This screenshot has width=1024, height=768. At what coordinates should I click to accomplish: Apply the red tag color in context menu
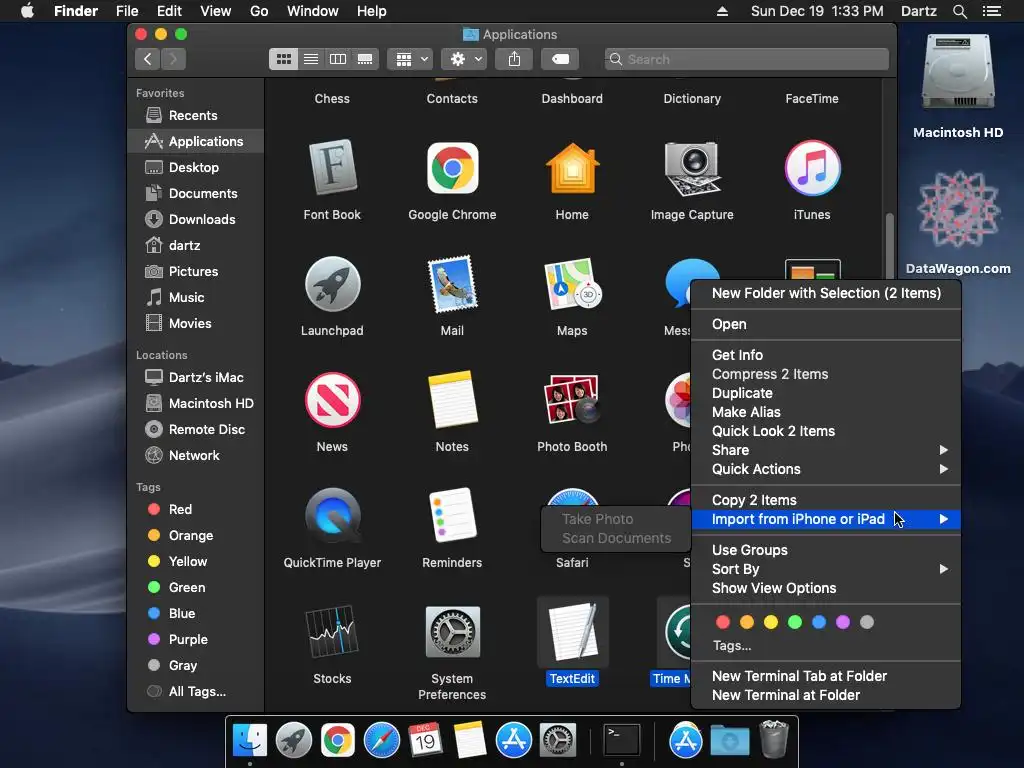coord(722,622)
